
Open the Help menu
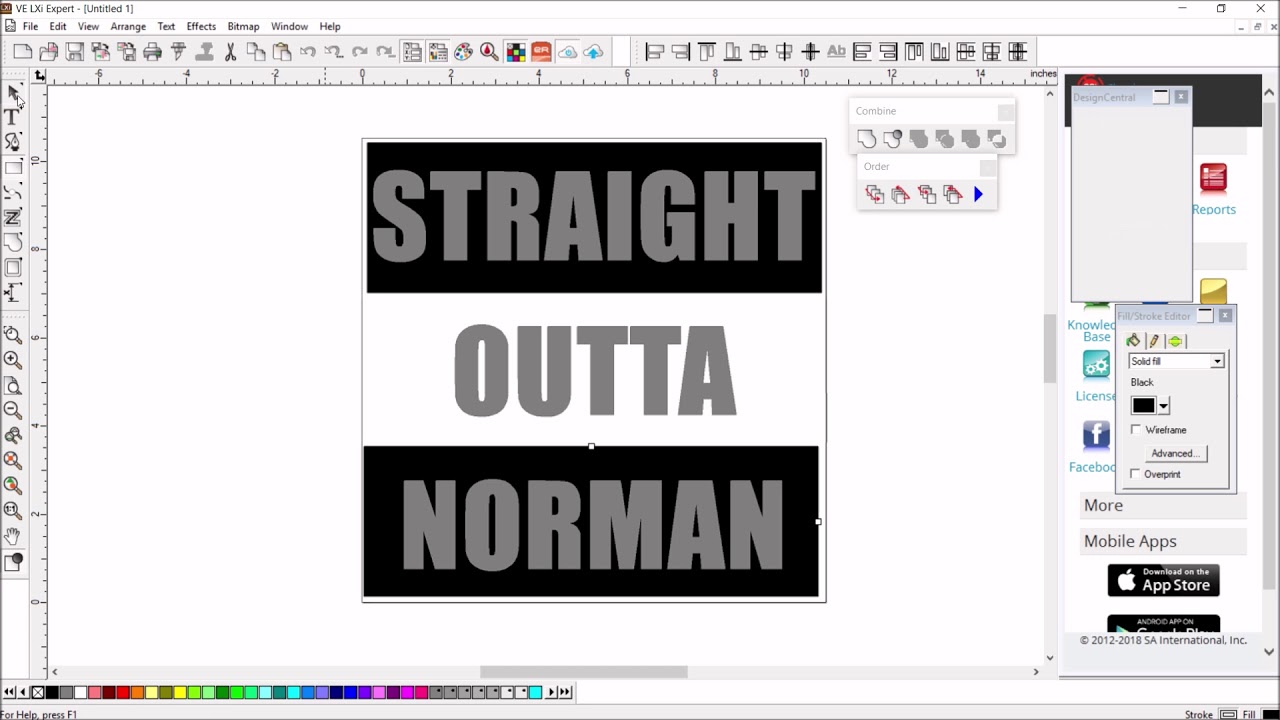(x=330, y=26)
